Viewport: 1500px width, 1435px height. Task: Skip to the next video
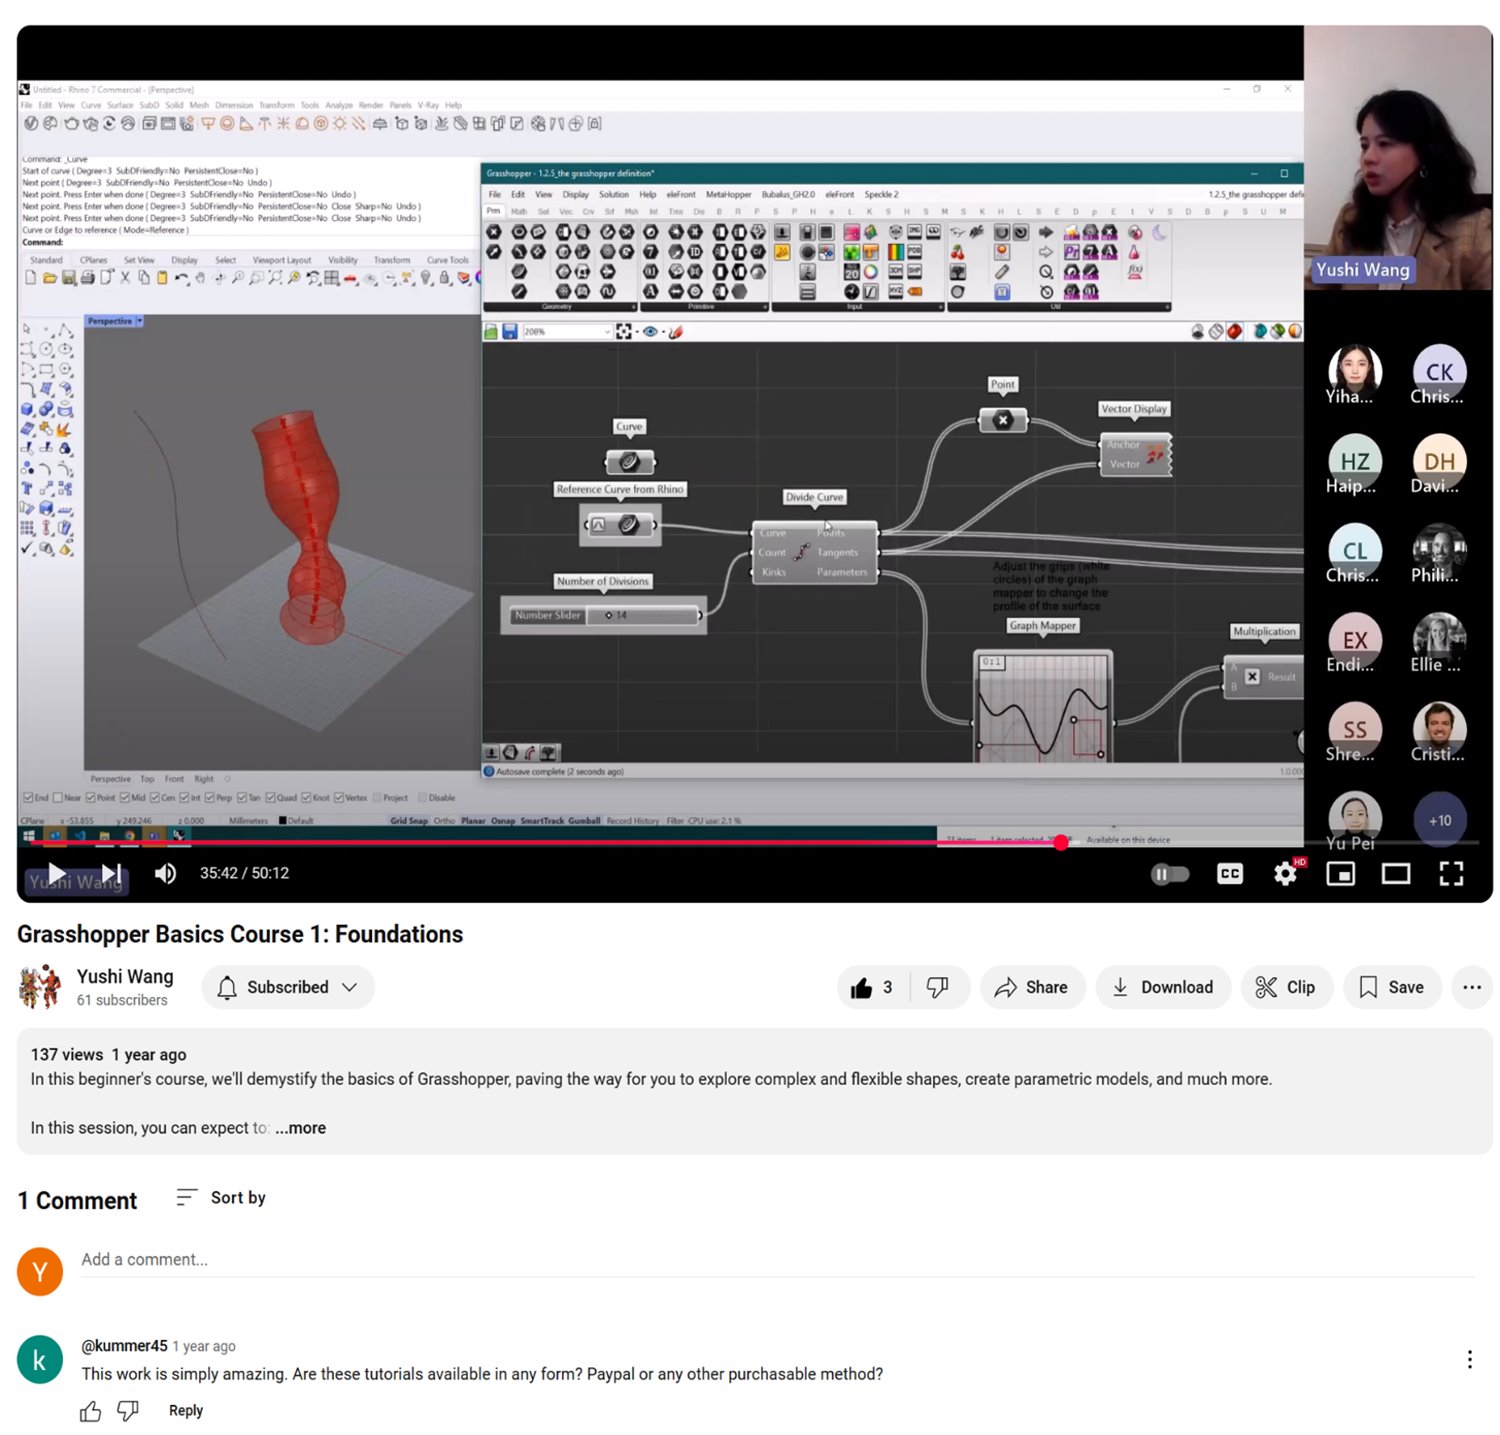pos(112,873)
